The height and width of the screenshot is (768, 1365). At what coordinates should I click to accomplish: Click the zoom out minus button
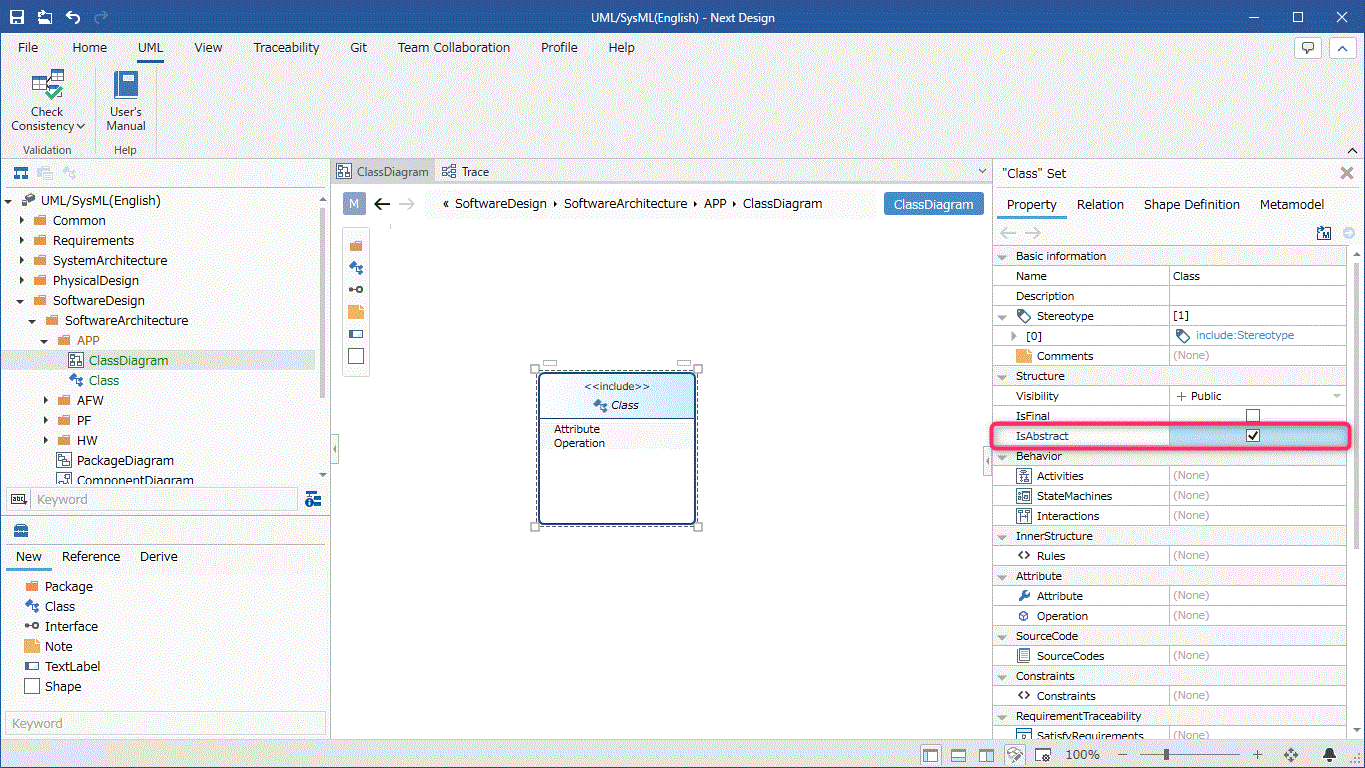tap(1123, 755)
